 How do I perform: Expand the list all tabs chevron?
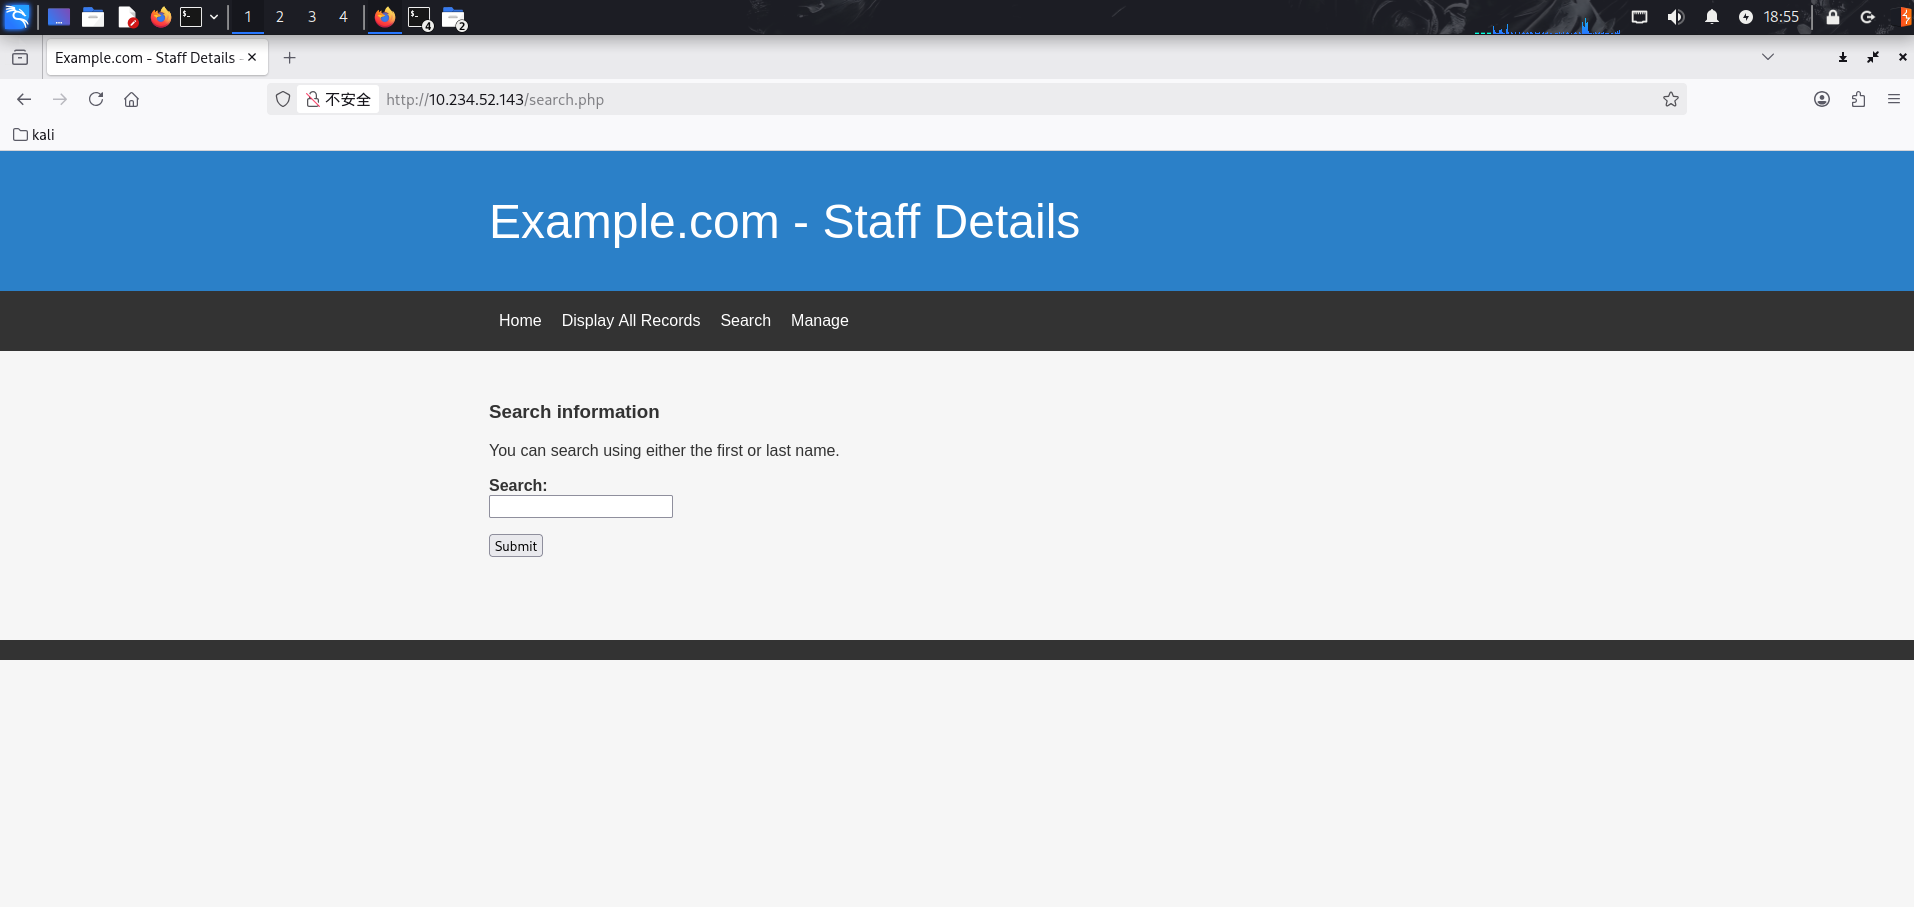pyautogui.click(x=1767, y=57)
